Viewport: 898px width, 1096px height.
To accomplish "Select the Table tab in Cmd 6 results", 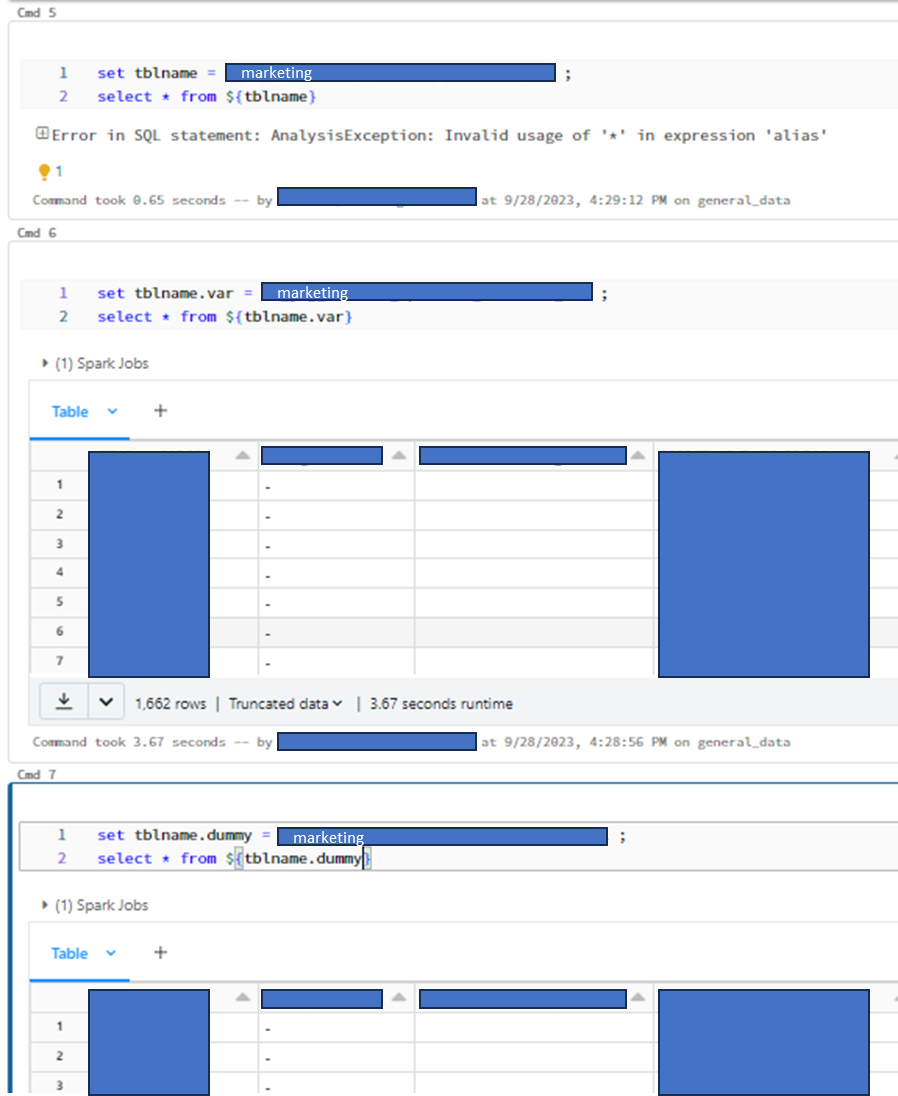I will click(x=68, y=411).
